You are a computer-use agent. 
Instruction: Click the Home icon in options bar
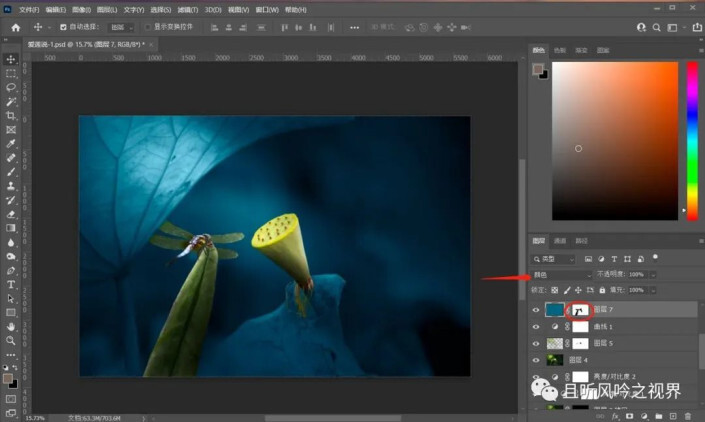point(15,27)
